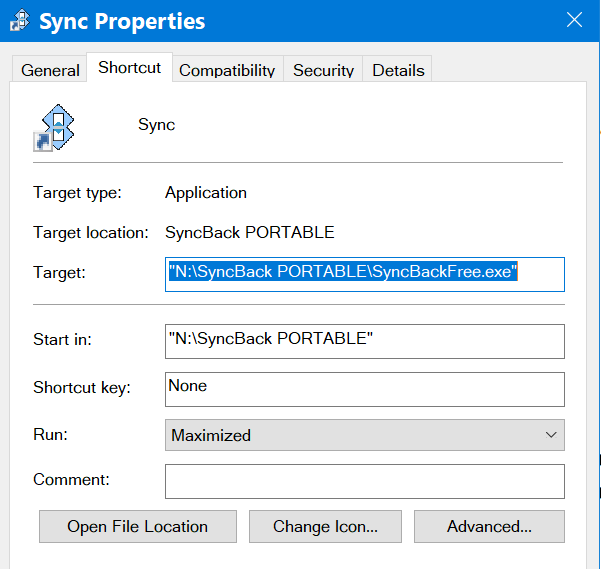Open the Run dropdown set to Maximized
This screenshot has width=601, height=569.
click(365, 435)
